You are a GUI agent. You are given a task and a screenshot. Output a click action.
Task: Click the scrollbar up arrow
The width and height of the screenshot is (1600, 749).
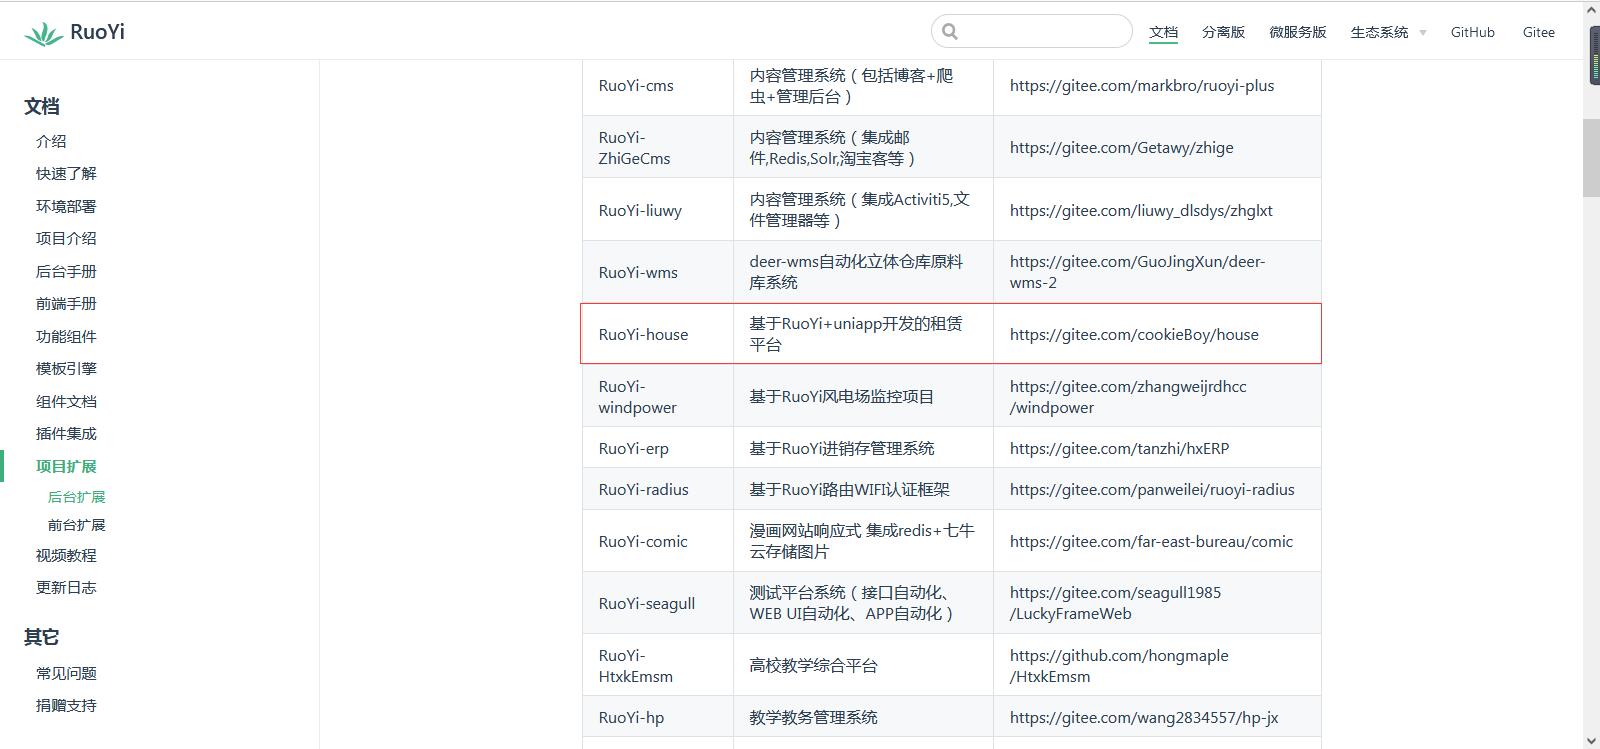tap(1591, 9)
